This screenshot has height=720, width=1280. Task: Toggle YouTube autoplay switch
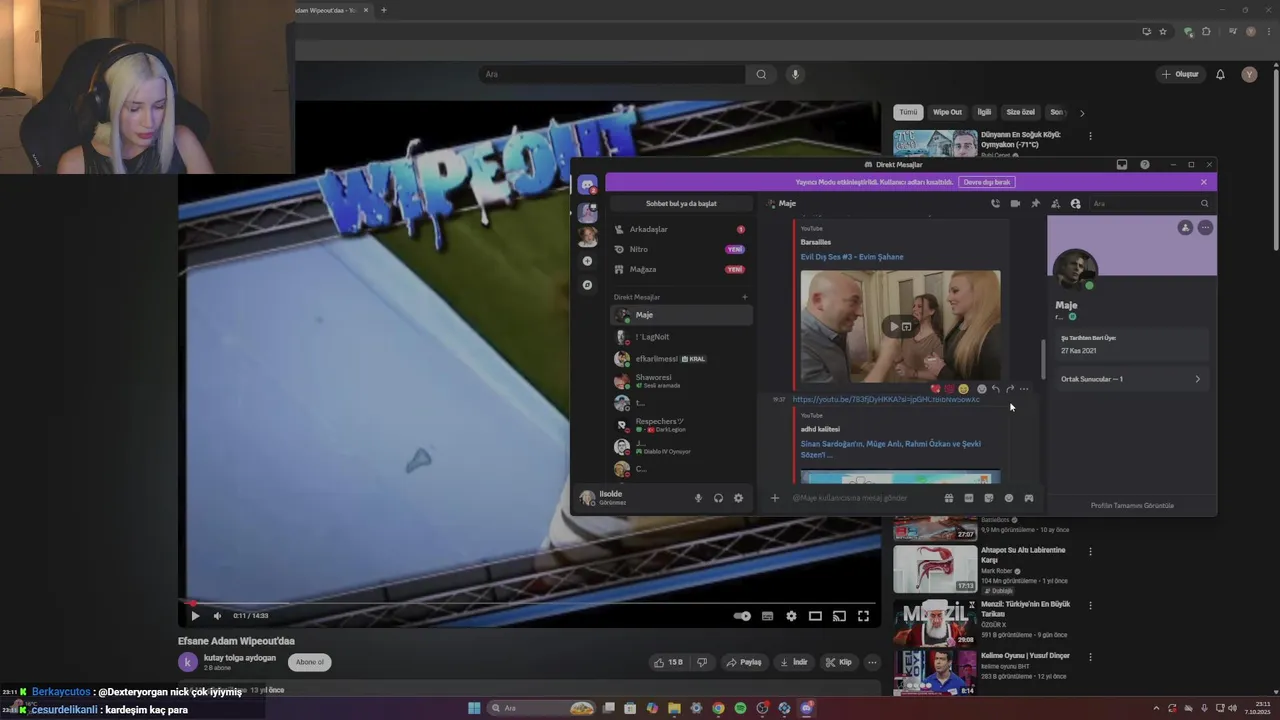742,616
